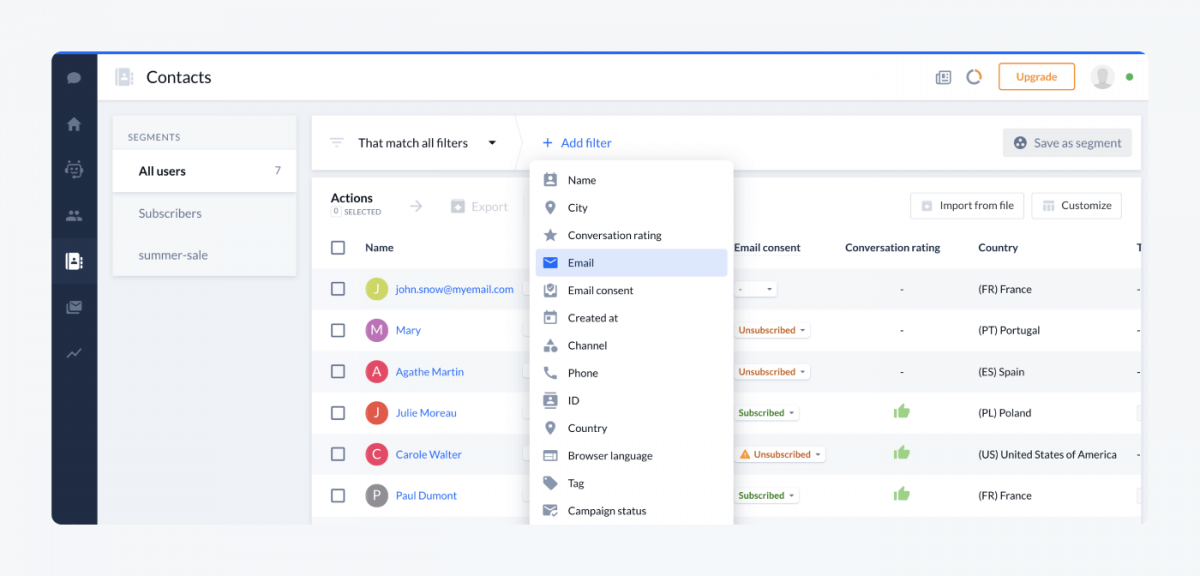Click the Country column header
The height and width of the screenshot is (576, 1200).
[998, 247]
